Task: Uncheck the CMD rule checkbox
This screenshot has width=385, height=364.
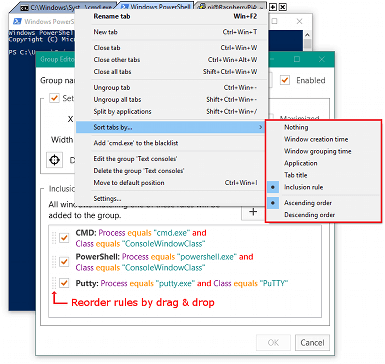Action: [x=64, y=238]
